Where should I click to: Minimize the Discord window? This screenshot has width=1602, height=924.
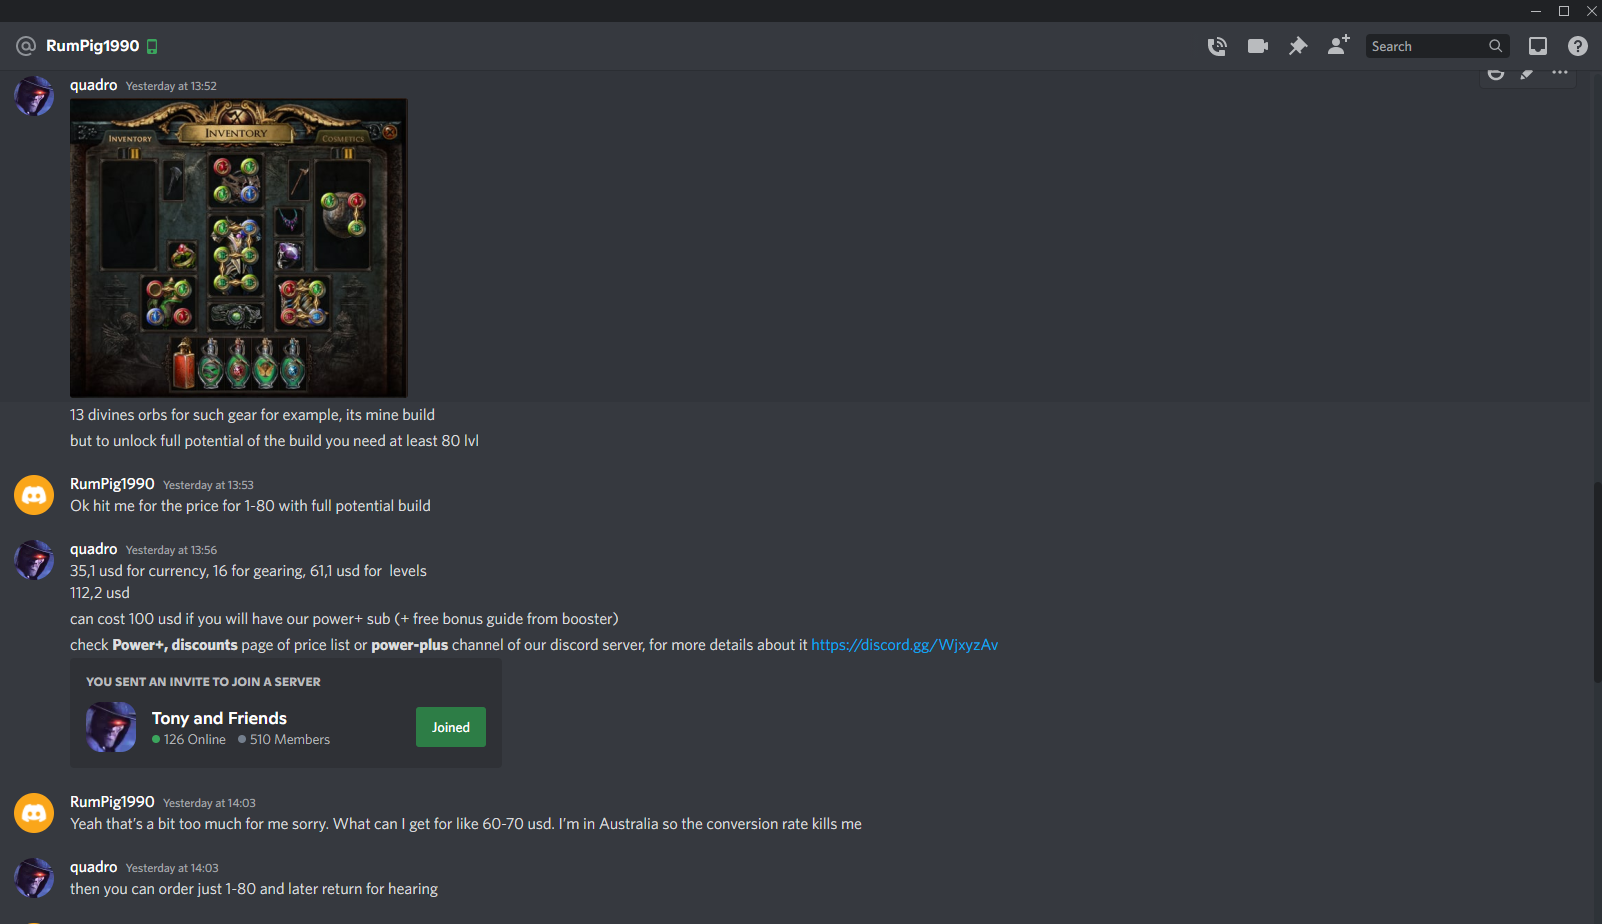coord(1536,11)
